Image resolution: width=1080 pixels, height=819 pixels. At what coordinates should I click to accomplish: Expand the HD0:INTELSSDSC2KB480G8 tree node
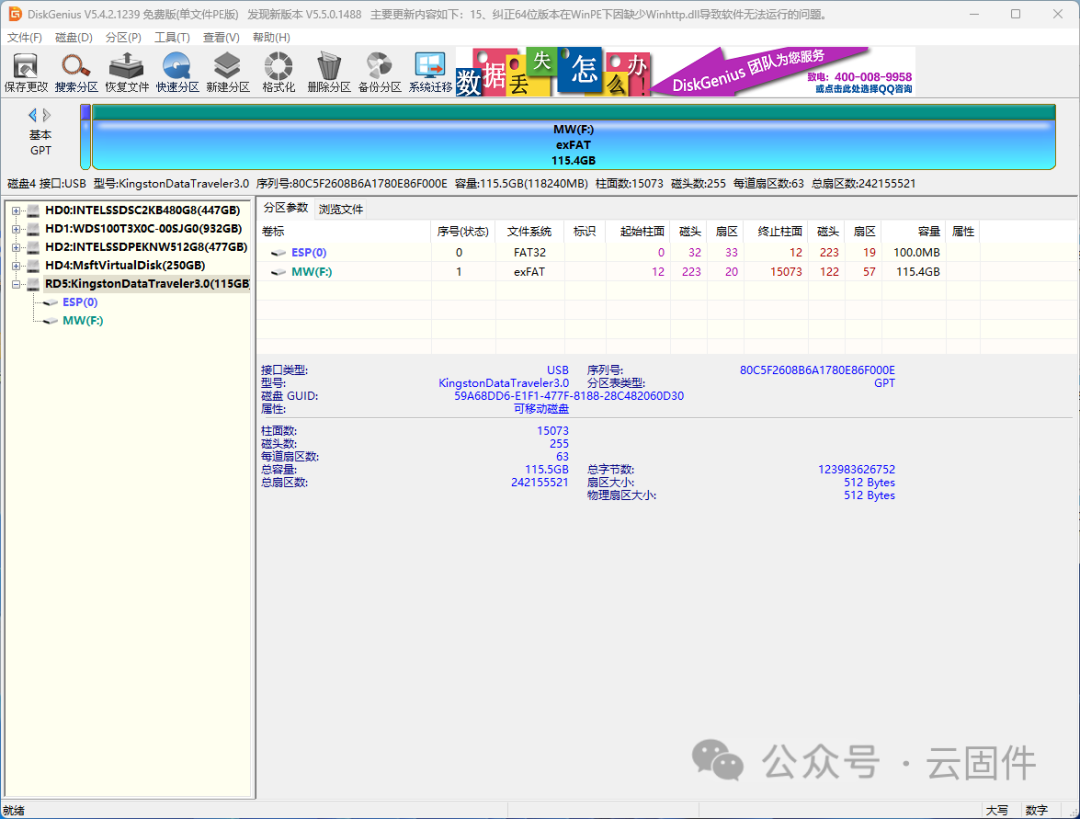[15, 211]
